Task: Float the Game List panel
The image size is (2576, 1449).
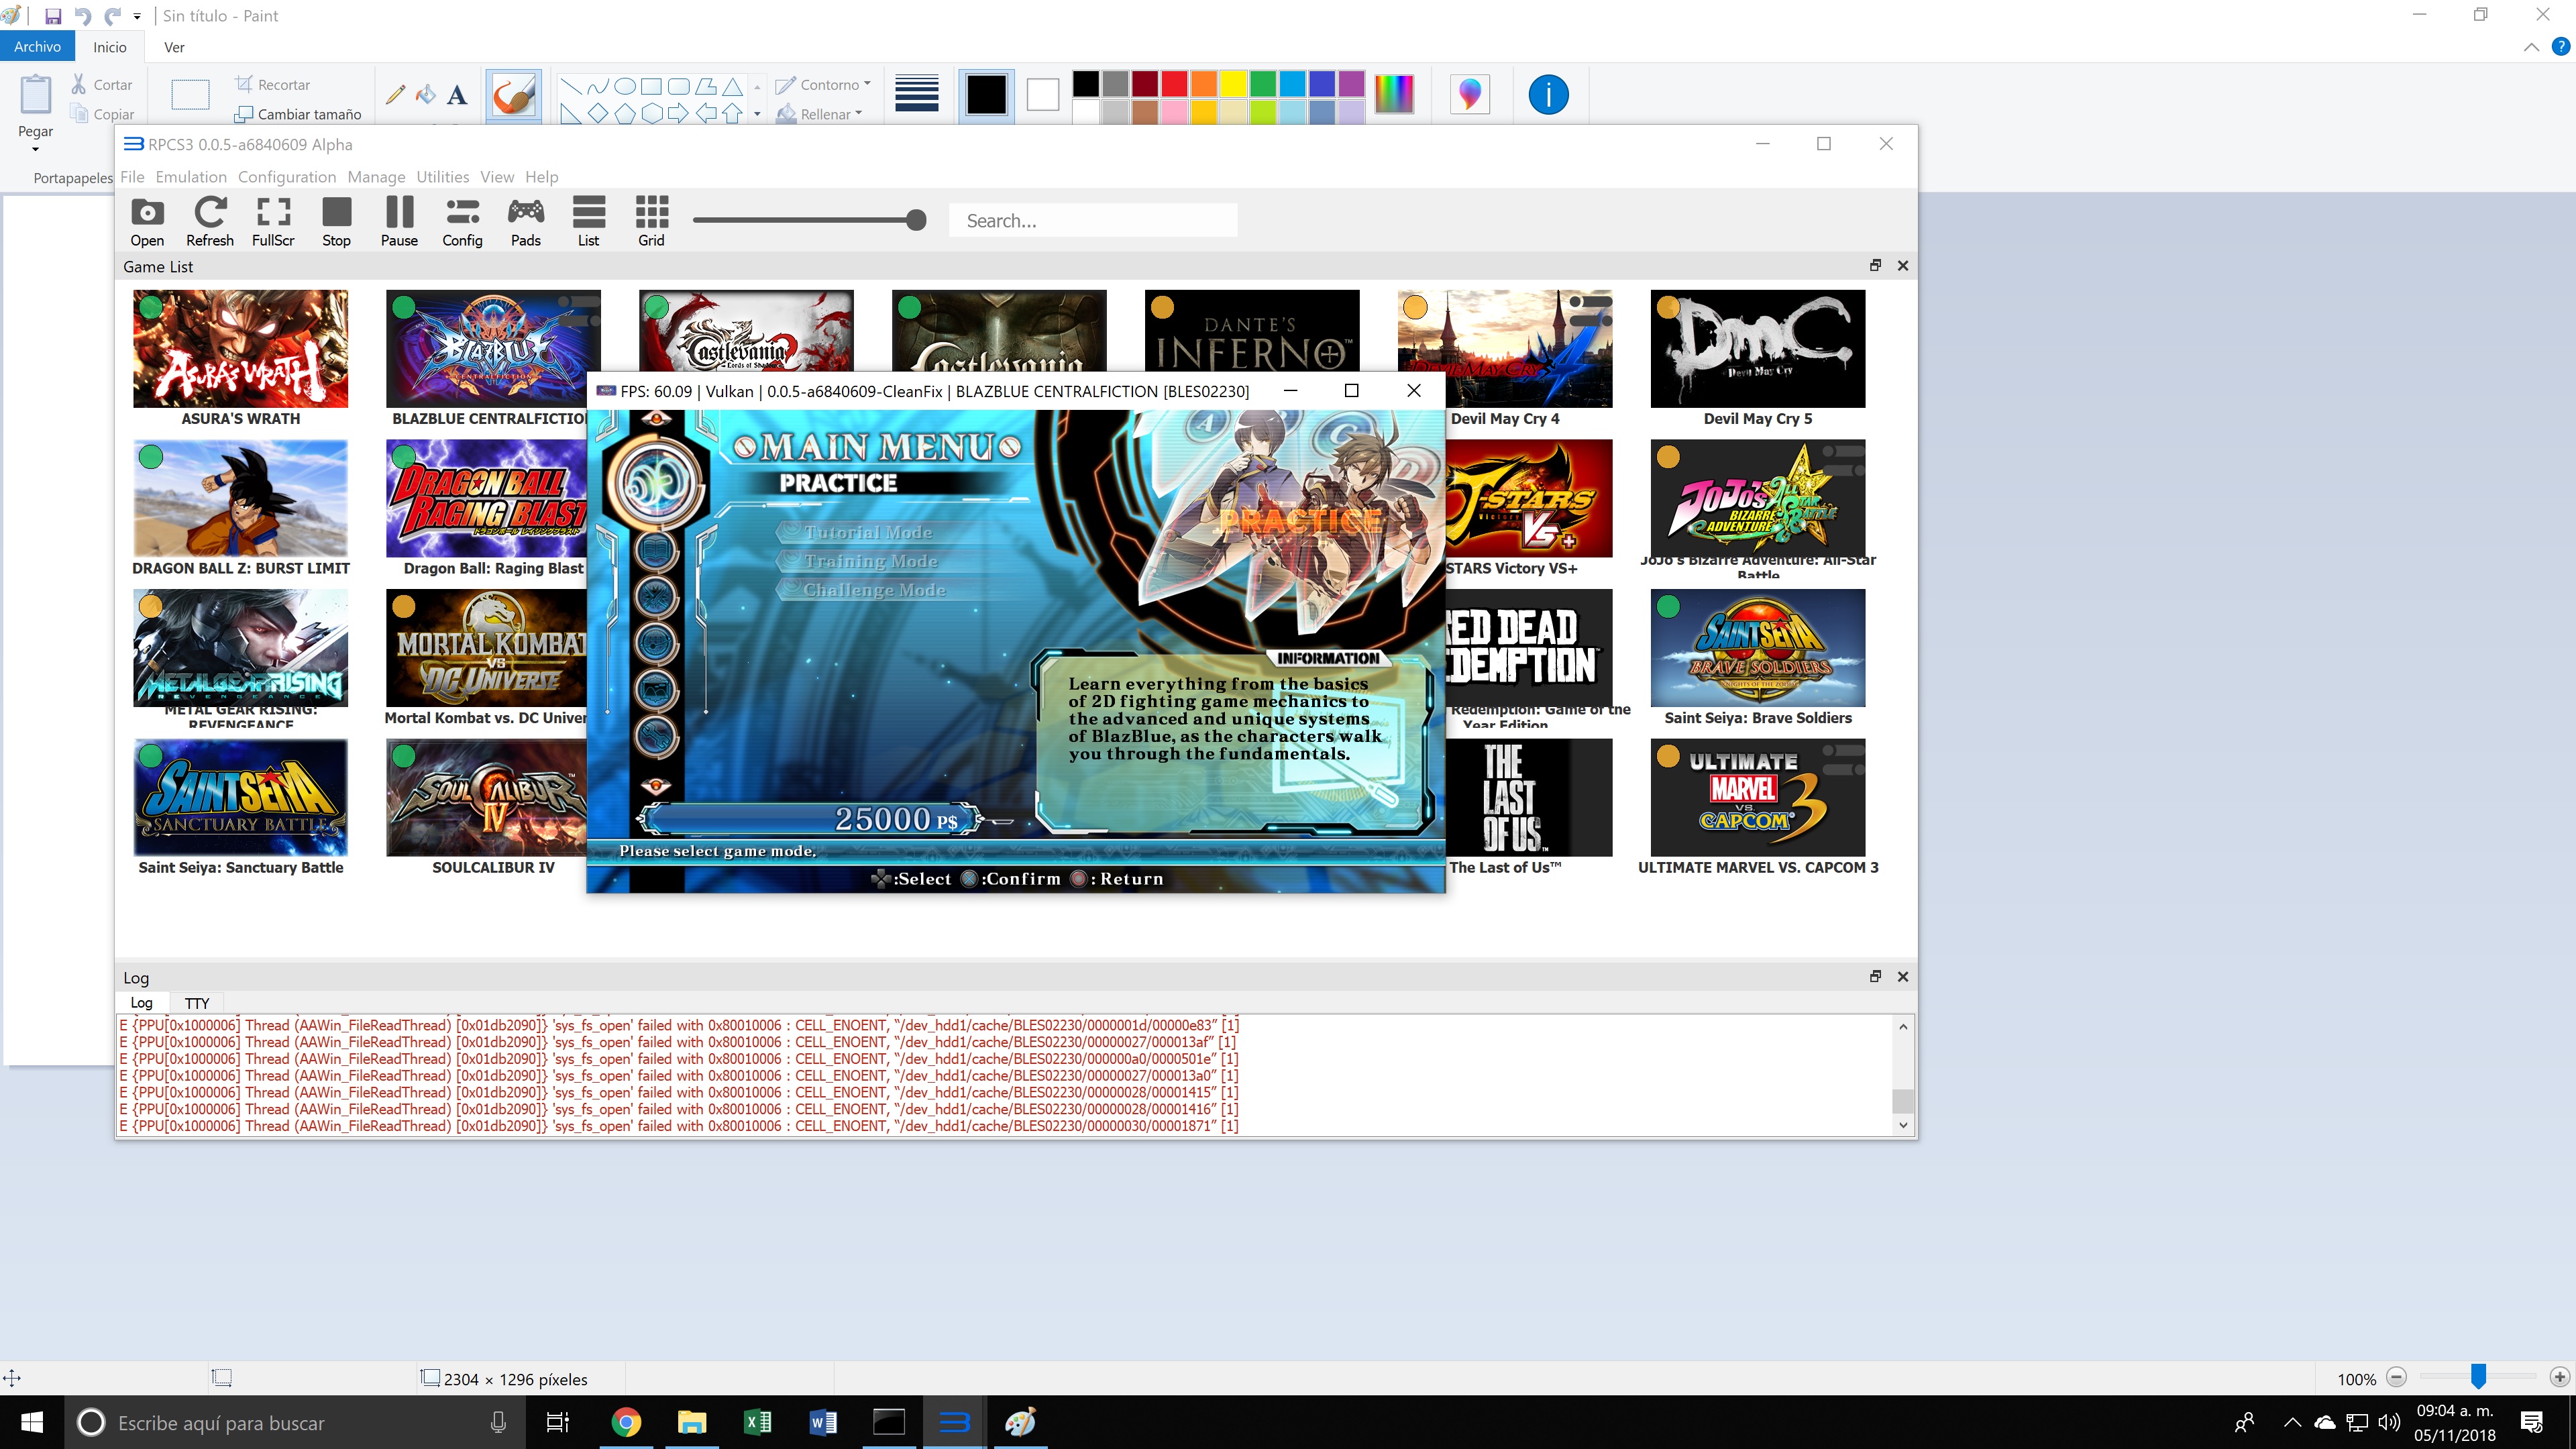Action: [x=1875, y=266]
